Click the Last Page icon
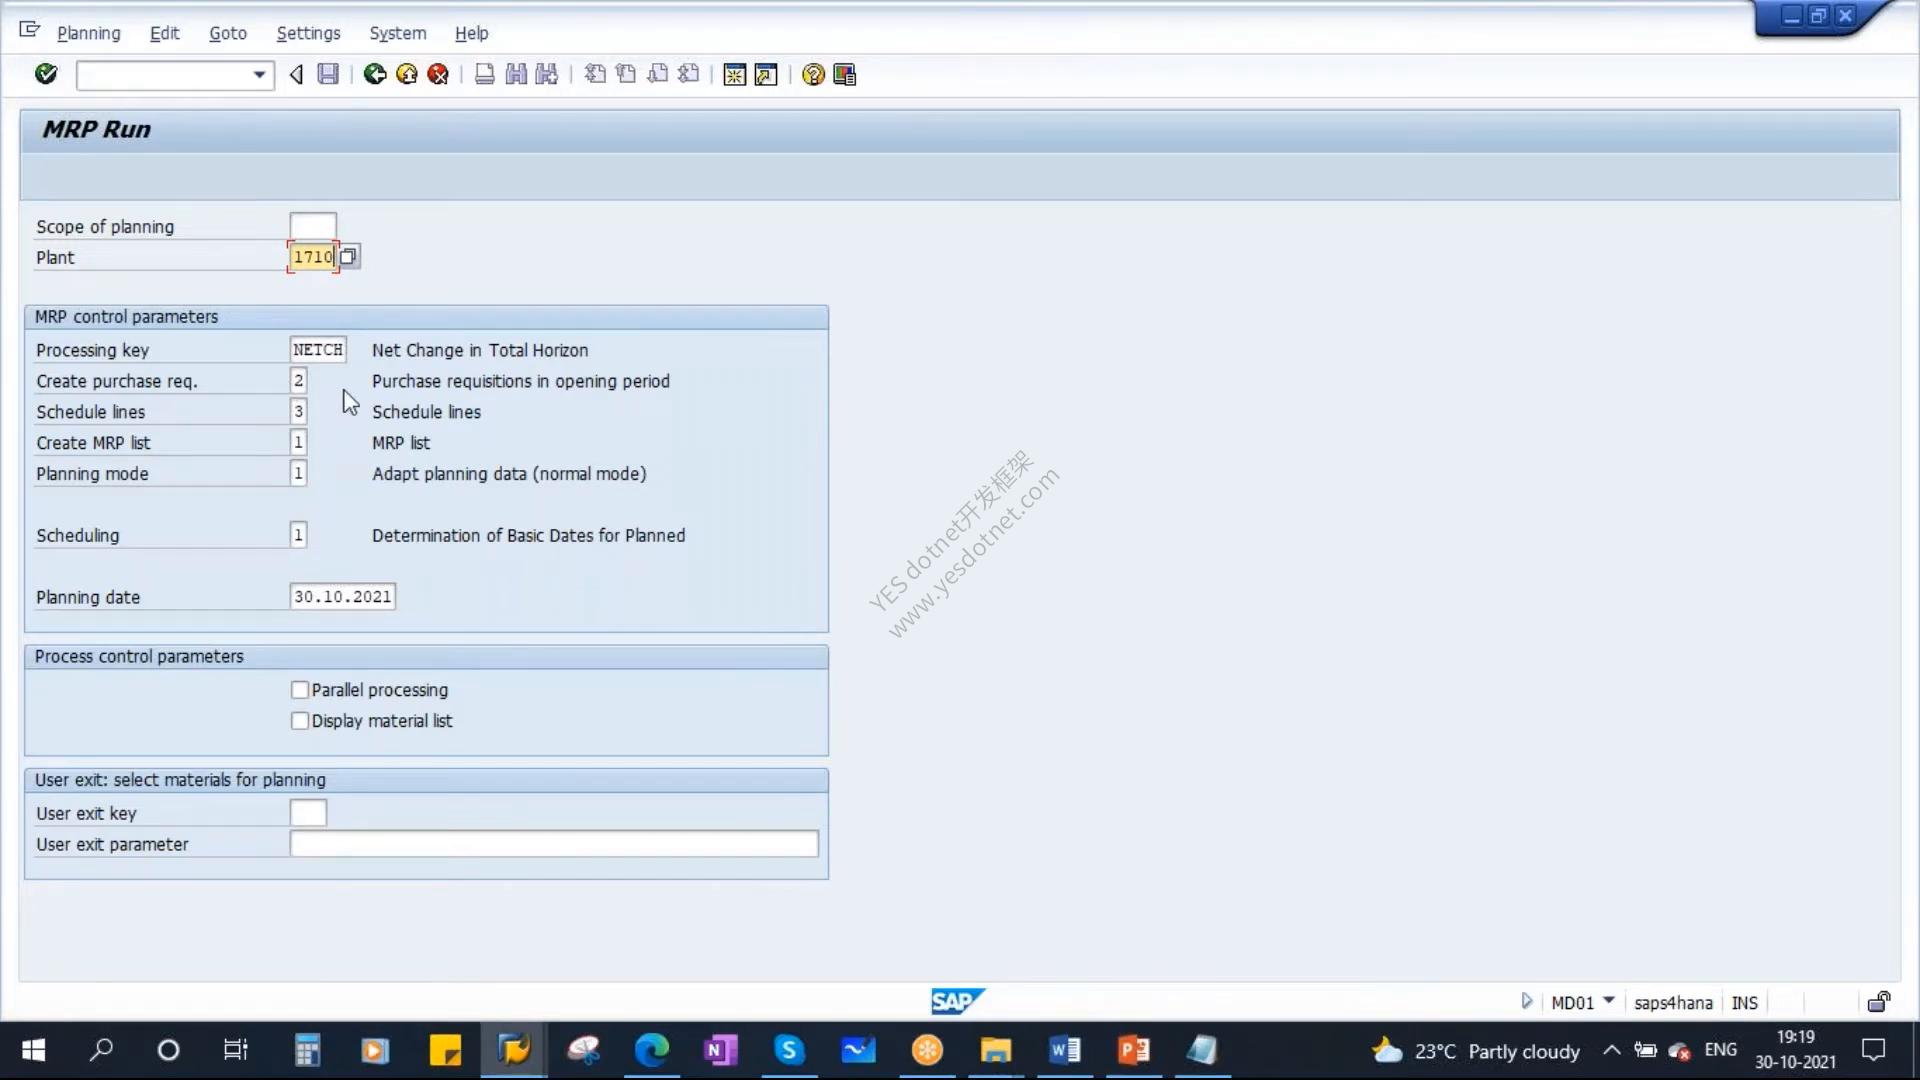Viewport: 1920px width, 1080px height. click(688, 74)
